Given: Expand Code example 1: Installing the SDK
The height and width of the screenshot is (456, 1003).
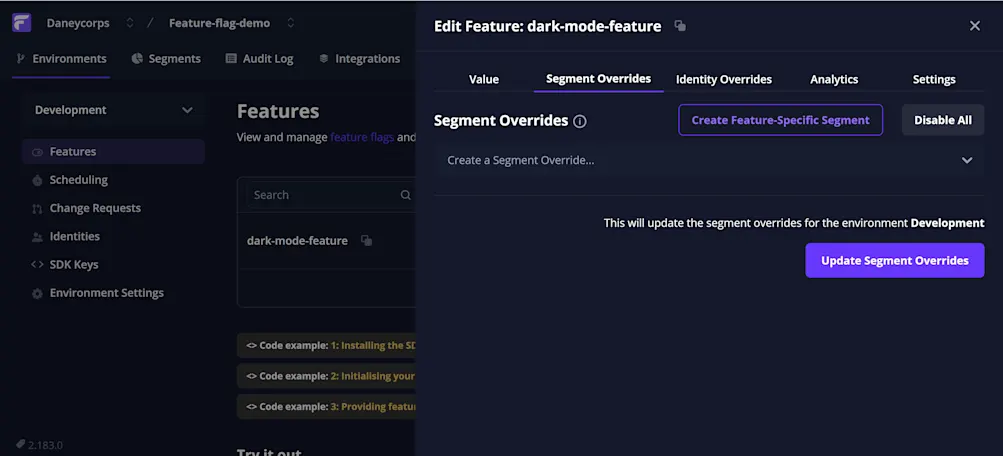Looking at the screenshot, I should (x=327, y=345).
